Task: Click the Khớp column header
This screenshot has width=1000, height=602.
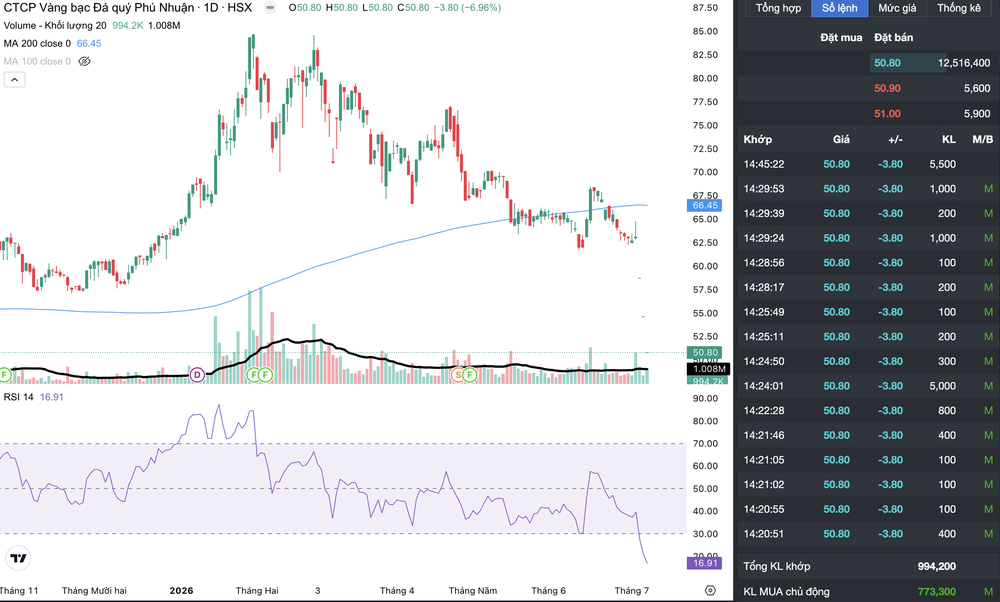Action: click(x=758, y=139)
